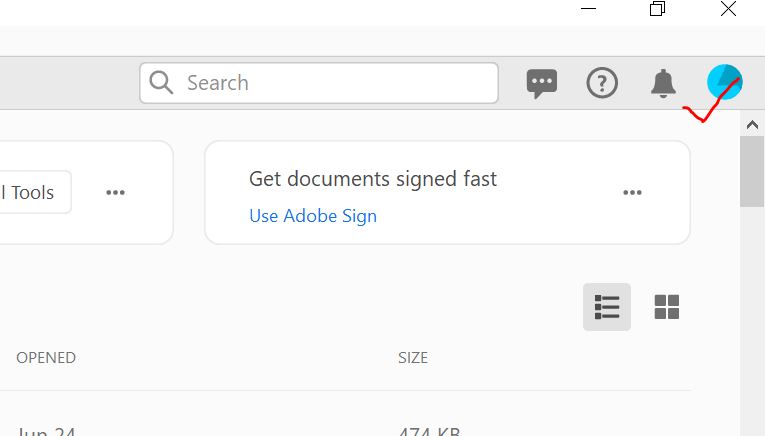Click the scrollbar up arrow
This screenshot has height=436, width=765.
[752, 123]
